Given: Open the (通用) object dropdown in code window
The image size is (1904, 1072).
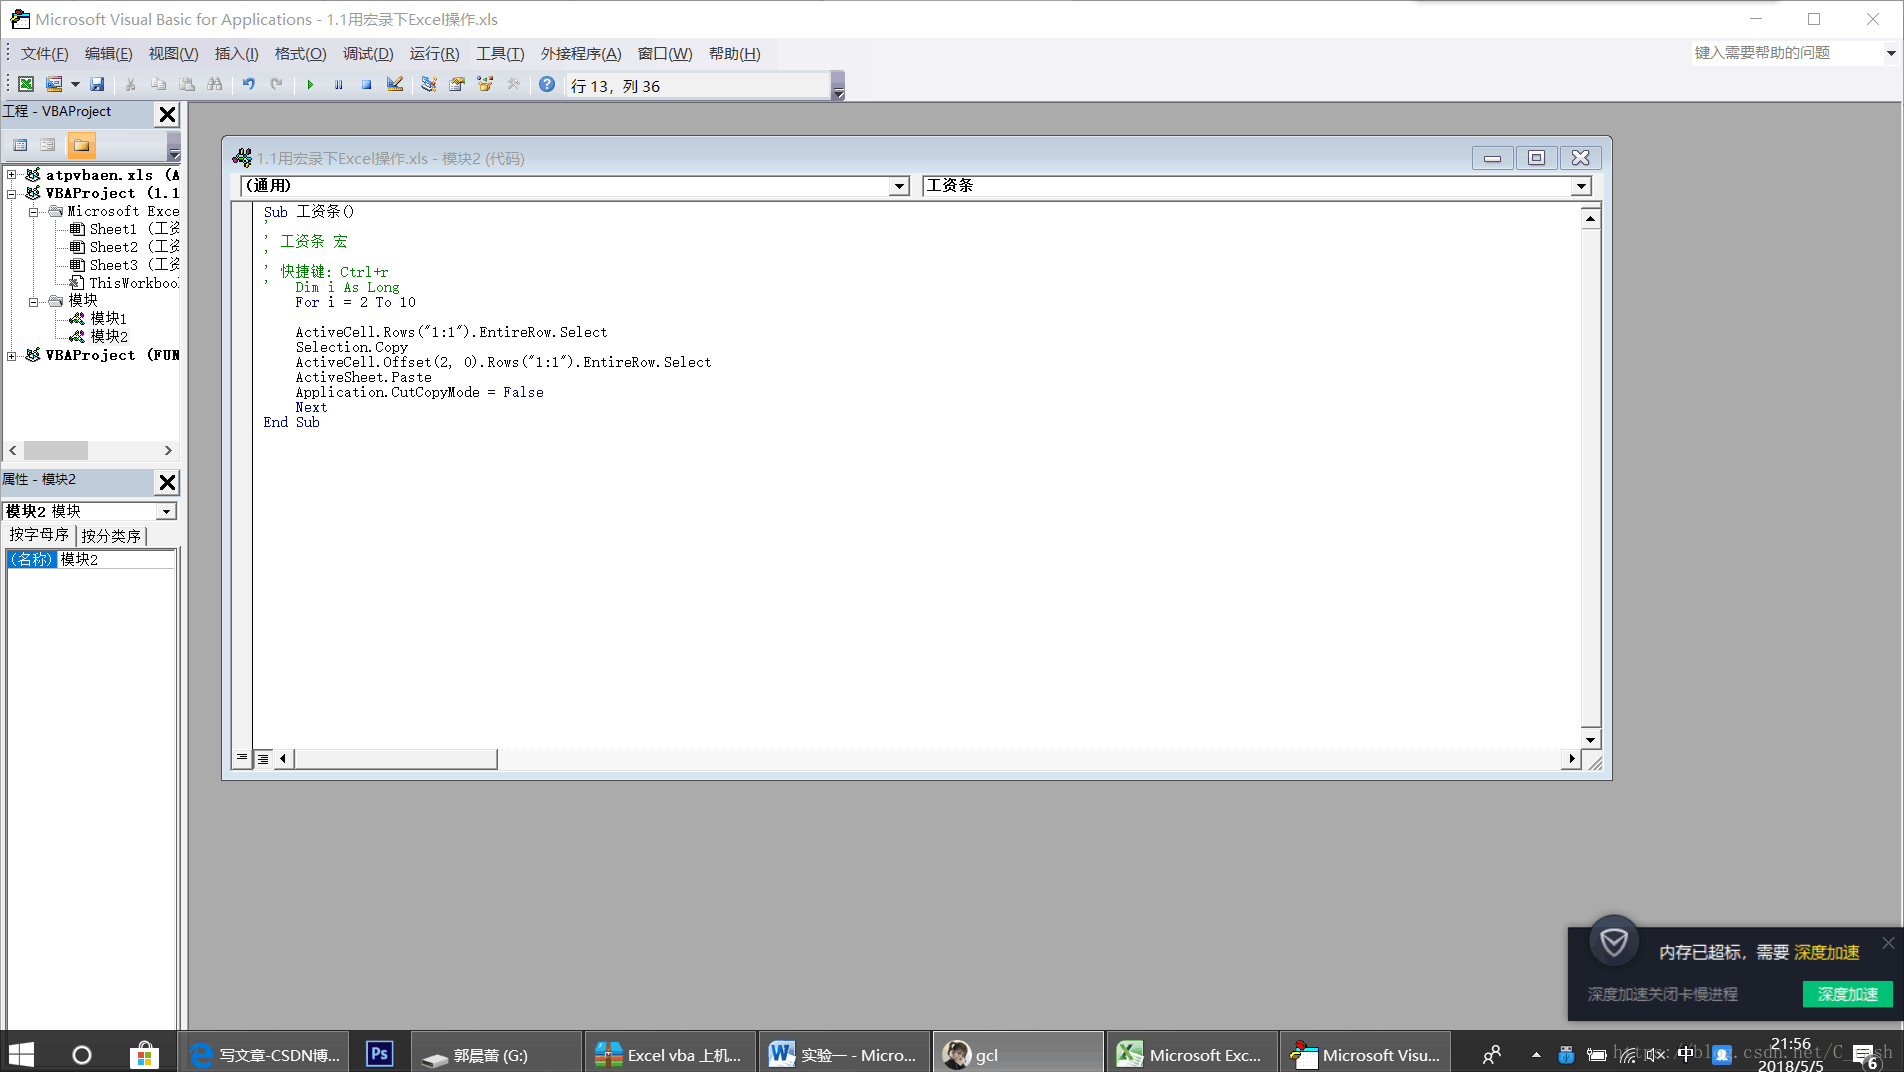Looking at the screenshot, I should 899,186.
